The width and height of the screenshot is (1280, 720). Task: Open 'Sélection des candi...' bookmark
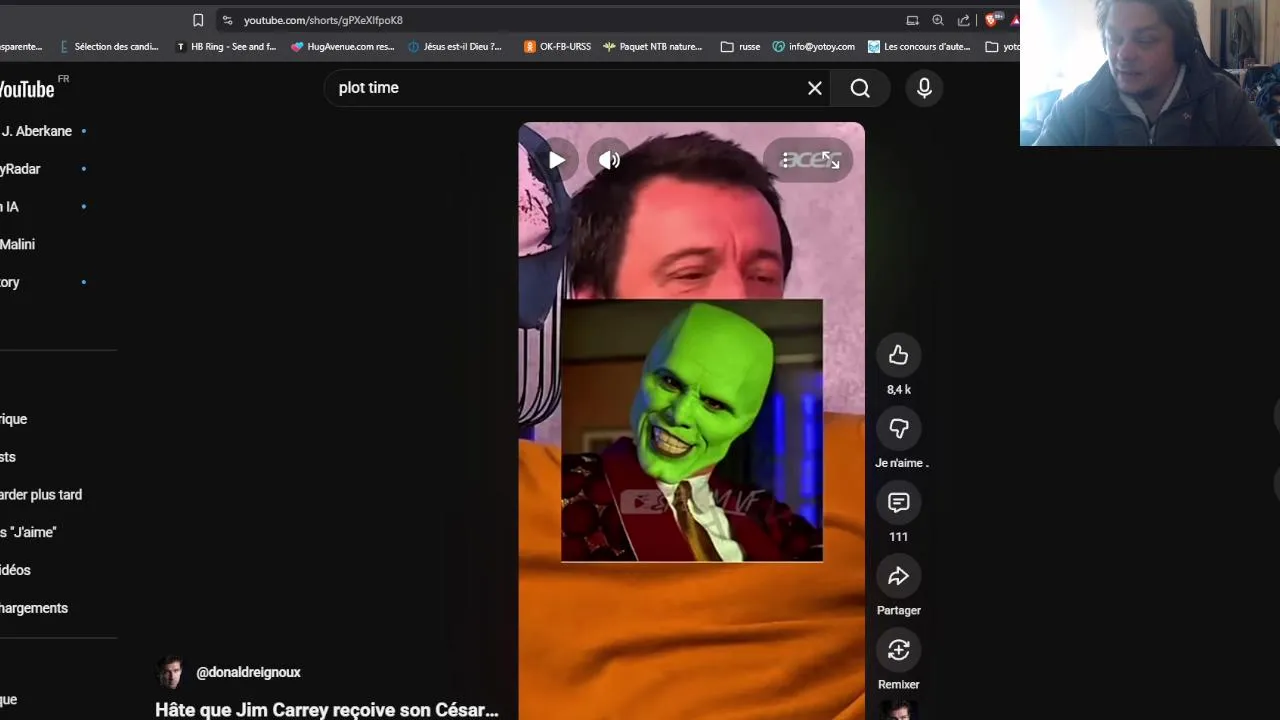109,46
